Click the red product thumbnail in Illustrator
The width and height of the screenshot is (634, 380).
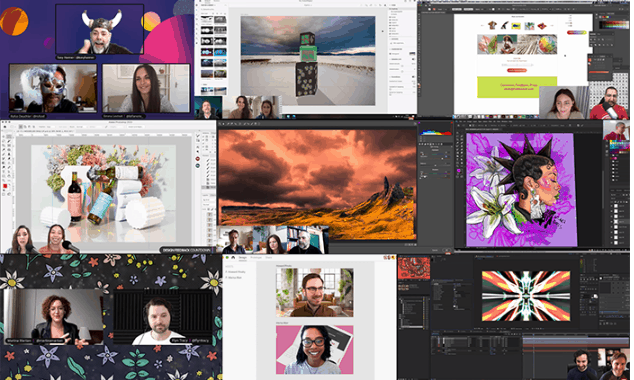point(542,26)
